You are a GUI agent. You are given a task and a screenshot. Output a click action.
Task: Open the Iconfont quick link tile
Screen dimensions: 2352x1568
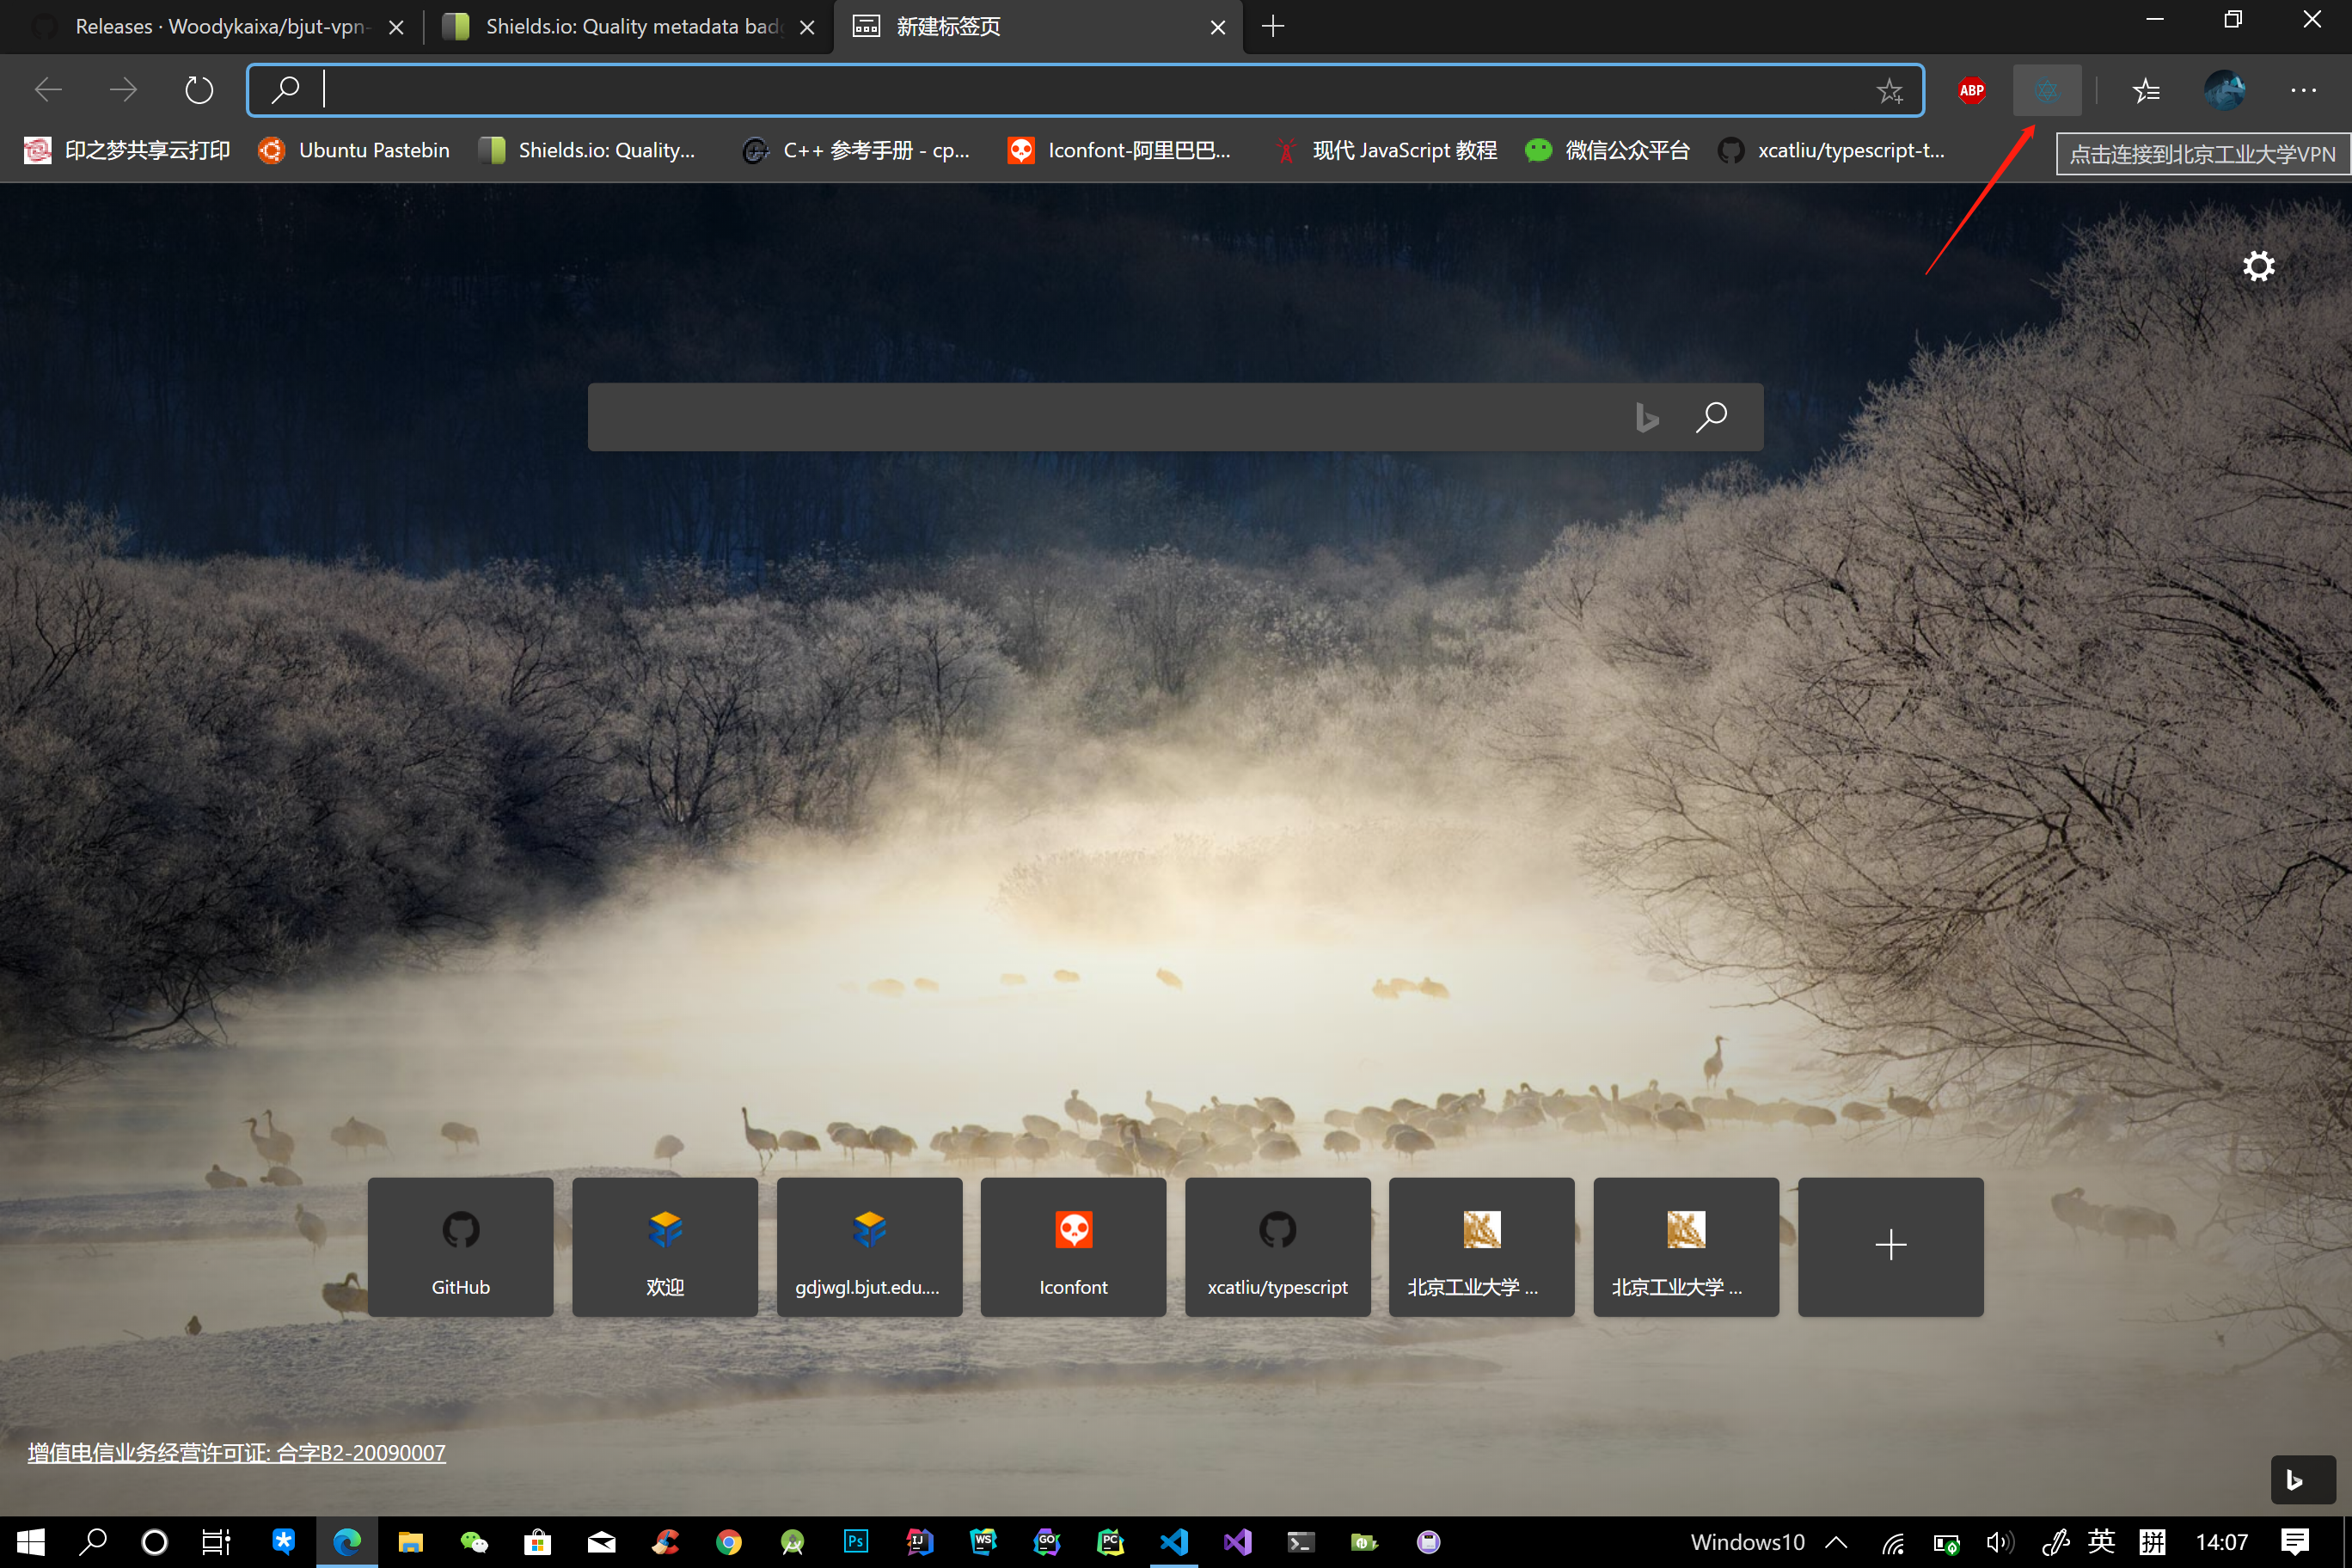pos(1073,1246)
